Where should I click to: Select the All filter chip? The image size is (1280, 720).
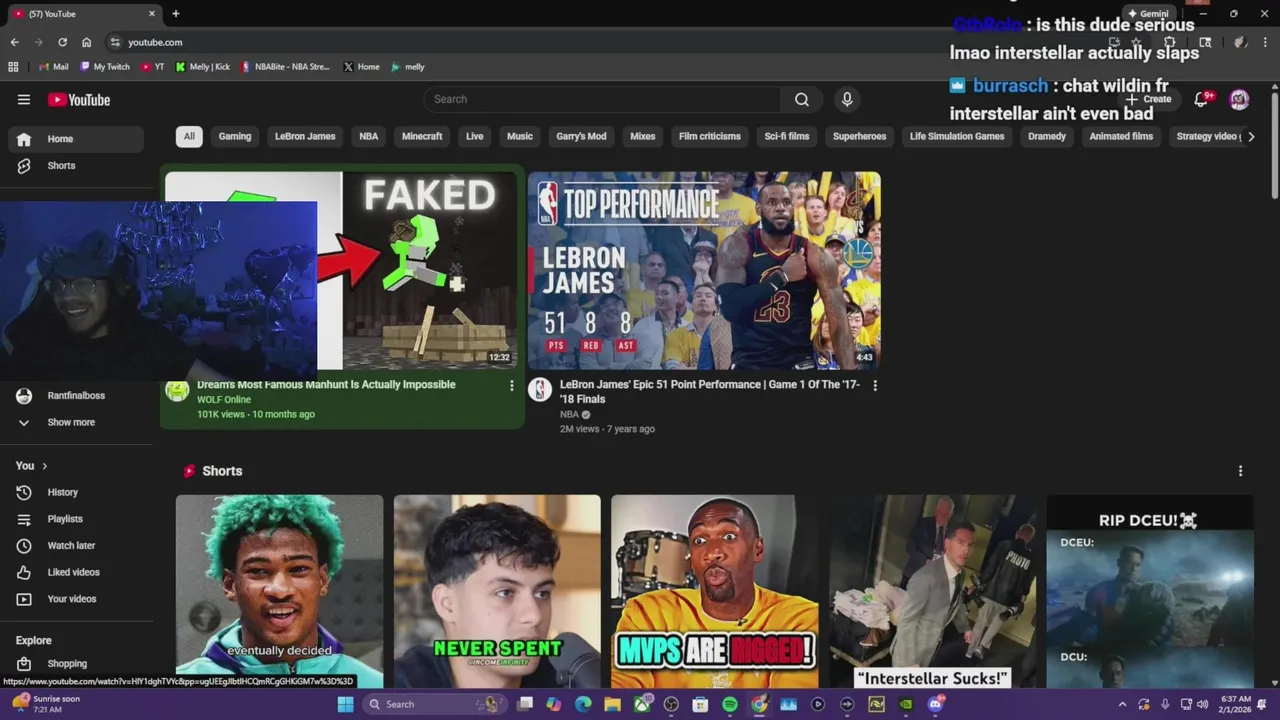pos(189,136)
